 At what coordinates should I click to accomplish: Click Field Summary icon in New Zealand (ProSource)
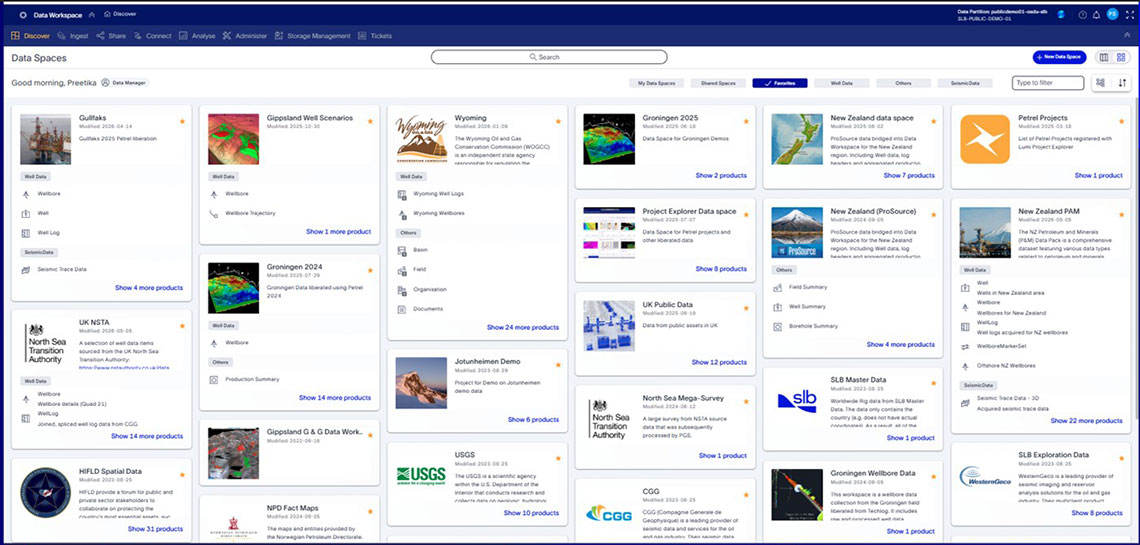(777, 287)
